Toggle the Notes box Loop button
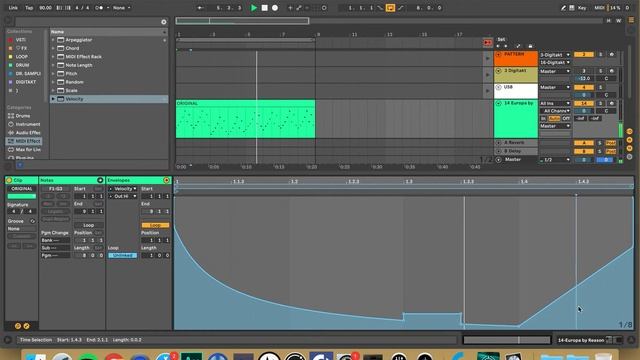640x360 pixels. coord(89,225)
